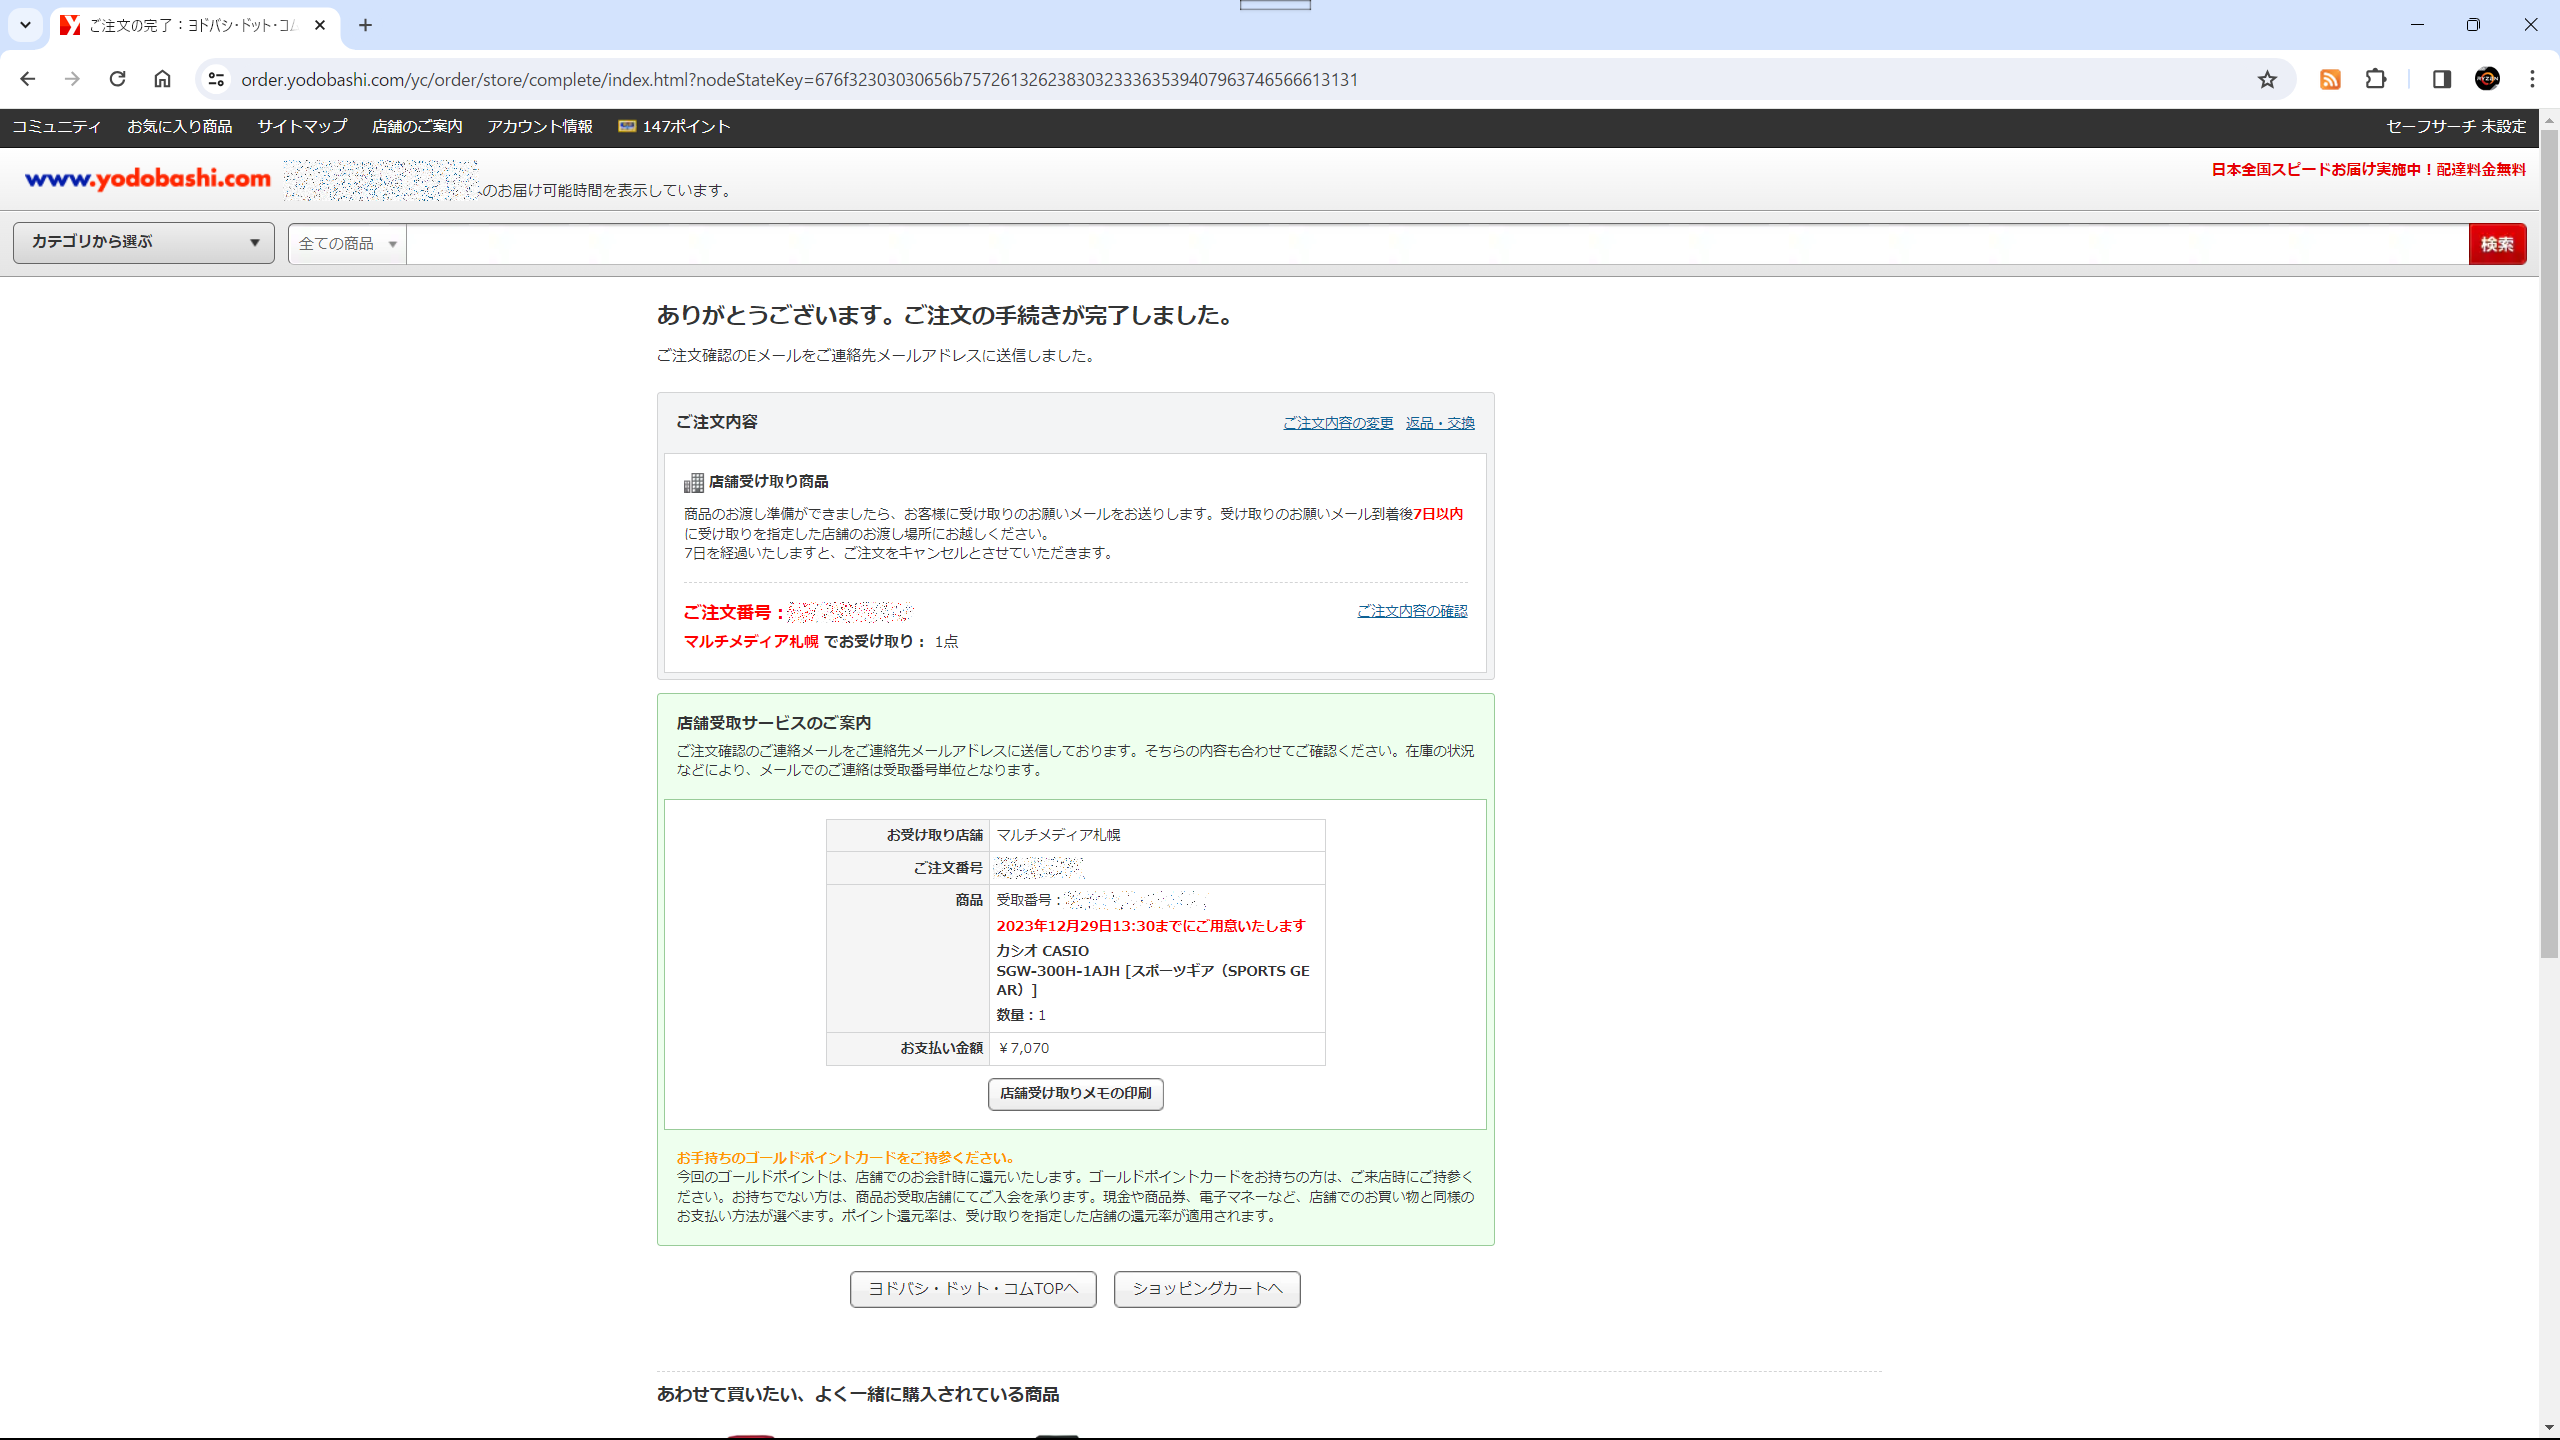This screenshot has height=1440, width=2560.
Task: Focus the product search field
Action: pos(1437,244)
